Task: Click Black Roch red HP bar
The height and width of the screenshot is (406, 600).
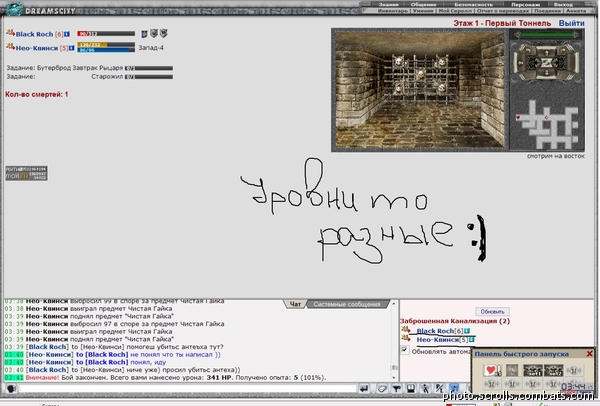Action: tap(106, 34)
